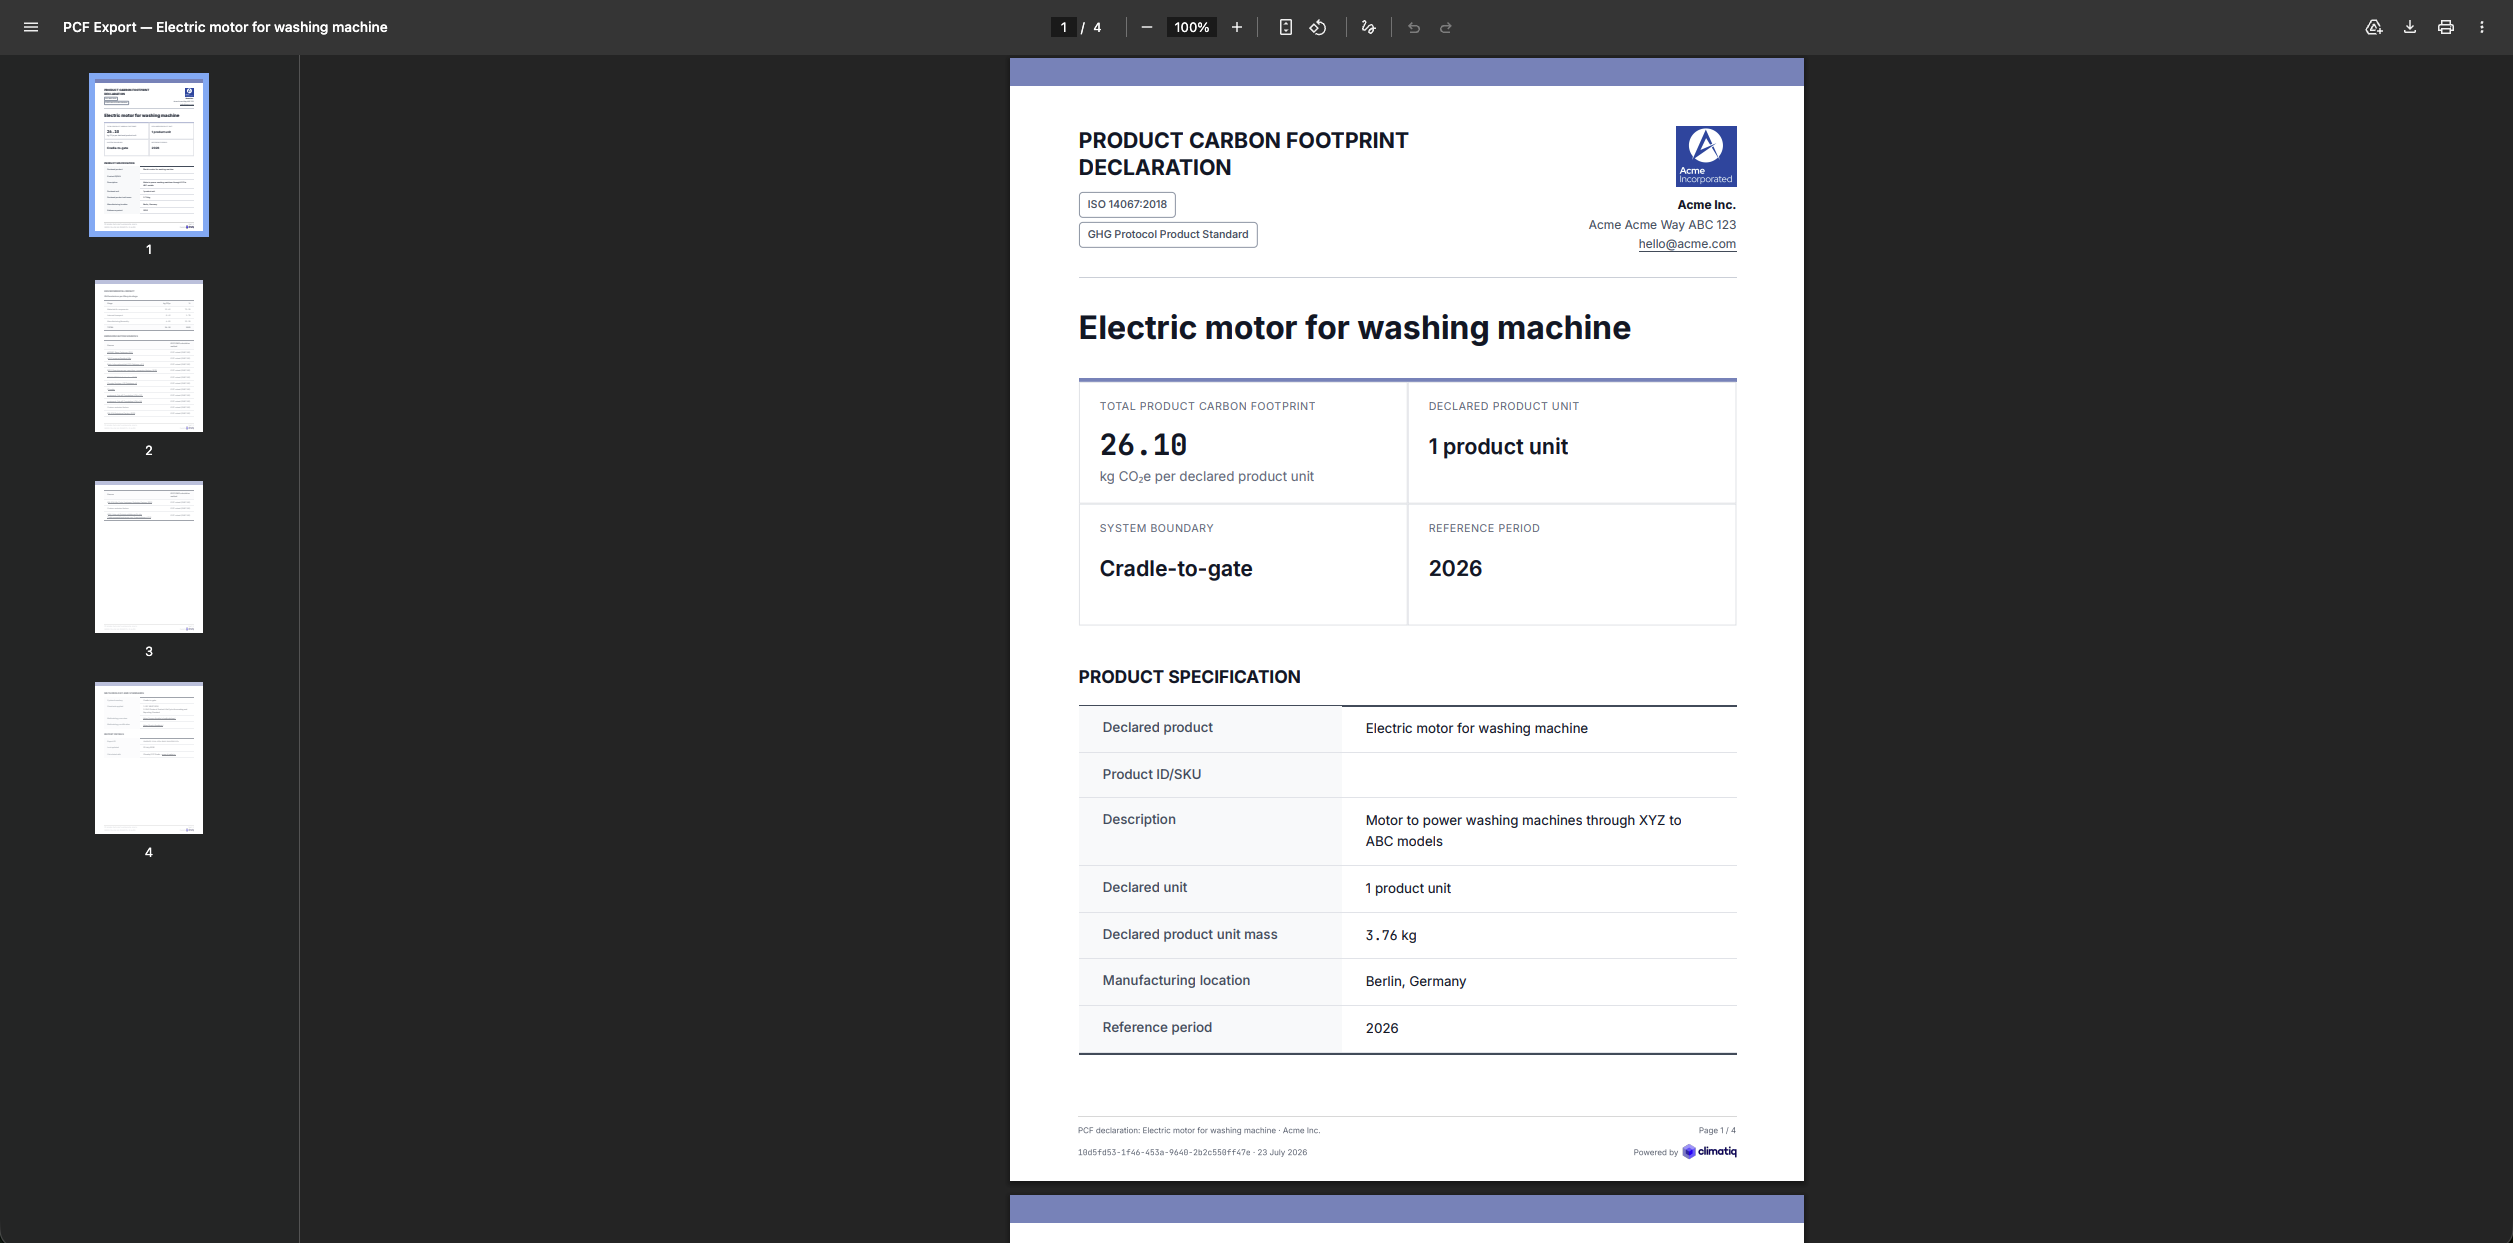
Task: Click the ISO 14067:2018 badge
Action: click(1127, 204)
